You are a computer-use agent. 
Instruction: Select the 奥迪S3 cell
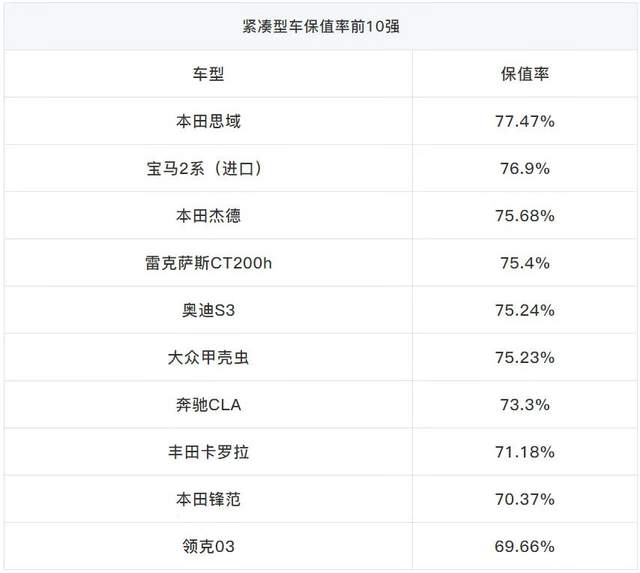click(x=208, y=310)
